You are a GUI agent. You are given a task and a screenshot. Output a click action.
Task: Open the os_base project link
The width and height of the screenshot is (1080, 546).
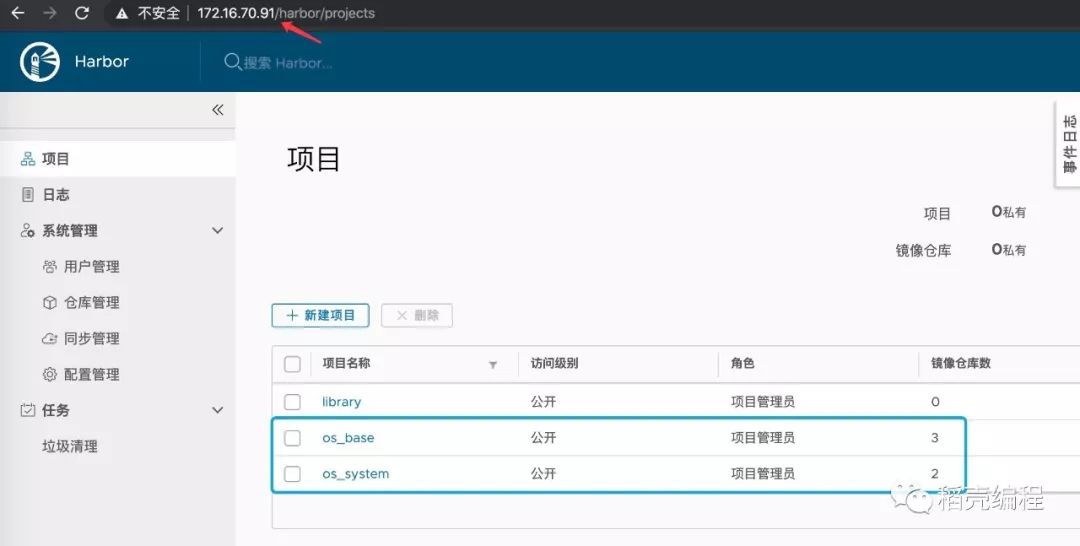[x=349, y=438]
